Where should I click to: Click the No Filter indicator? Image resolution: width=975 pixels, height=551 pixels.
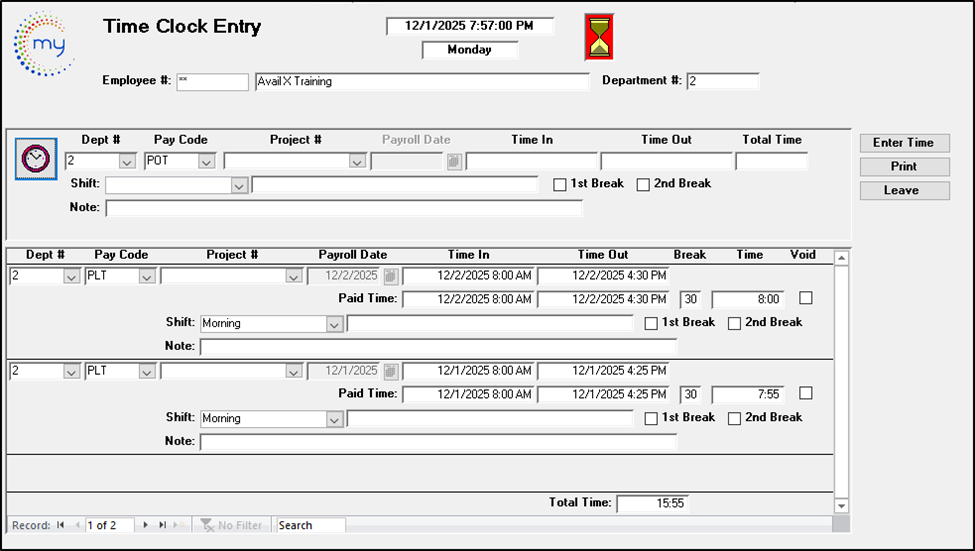tap(232, 525)
